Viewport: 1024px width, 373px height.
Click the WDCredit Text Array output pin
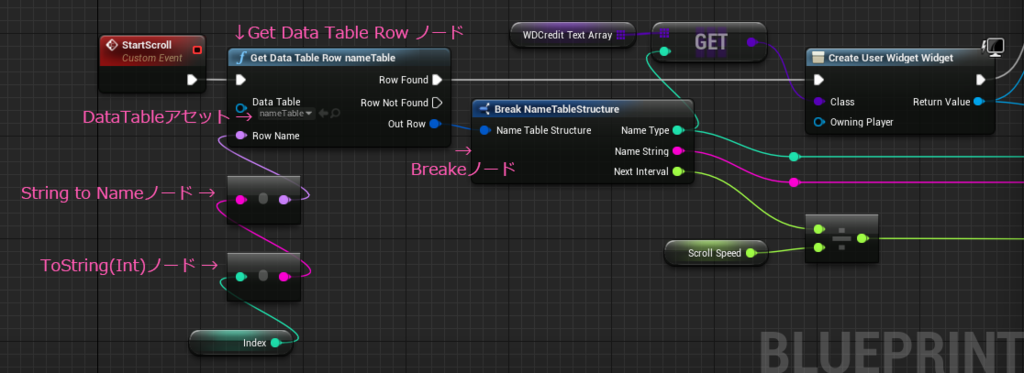pyautogui.click(x=621, y=35)
